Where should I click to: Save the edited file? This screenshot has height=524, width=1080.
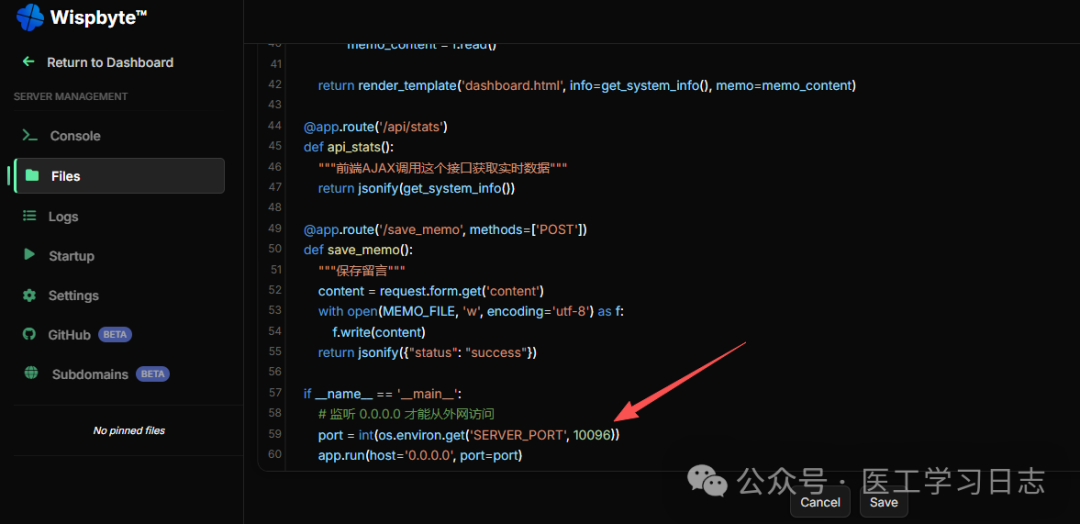click(x=884, y=502)
